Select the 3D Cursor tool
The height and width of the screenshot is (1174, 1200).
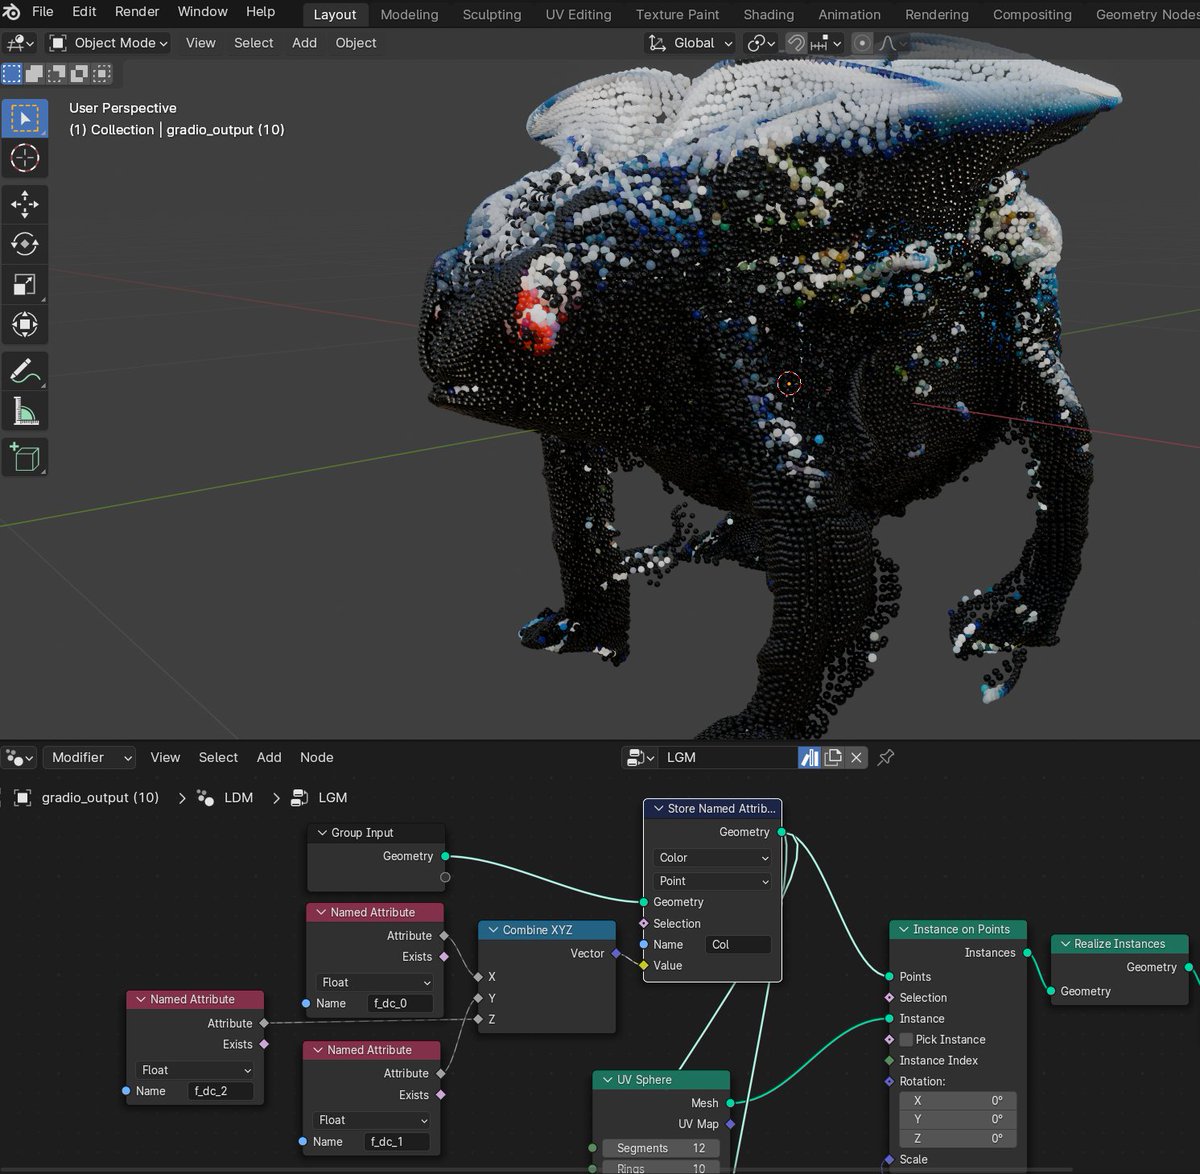[x=24, y=158]
